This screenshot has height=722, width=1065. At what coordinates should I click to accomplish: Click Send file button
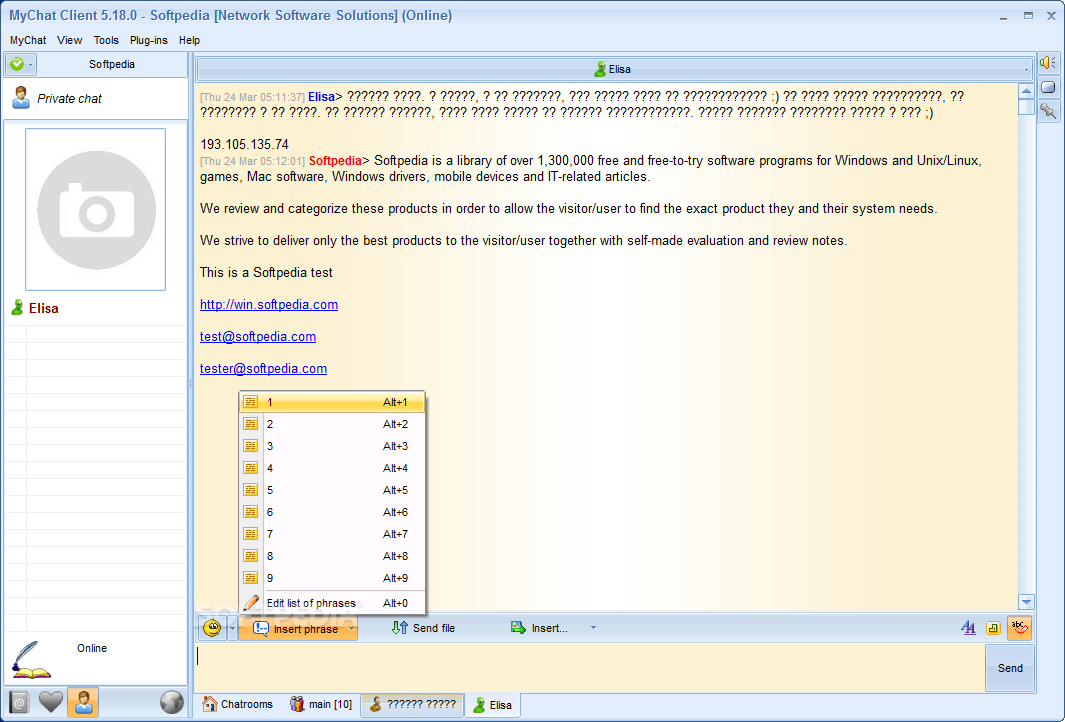pyautogui.click(x=423, y=628)
